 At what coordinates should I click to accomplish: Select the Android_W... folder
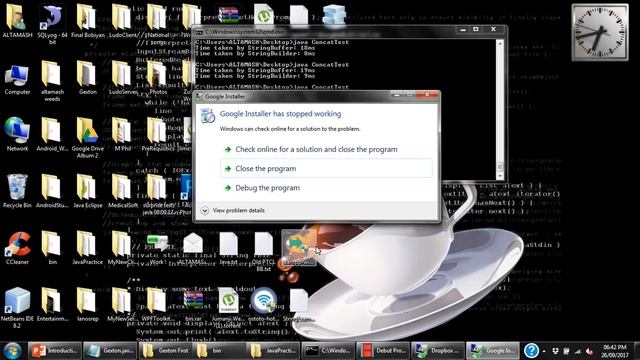click(x=52, y=135)
